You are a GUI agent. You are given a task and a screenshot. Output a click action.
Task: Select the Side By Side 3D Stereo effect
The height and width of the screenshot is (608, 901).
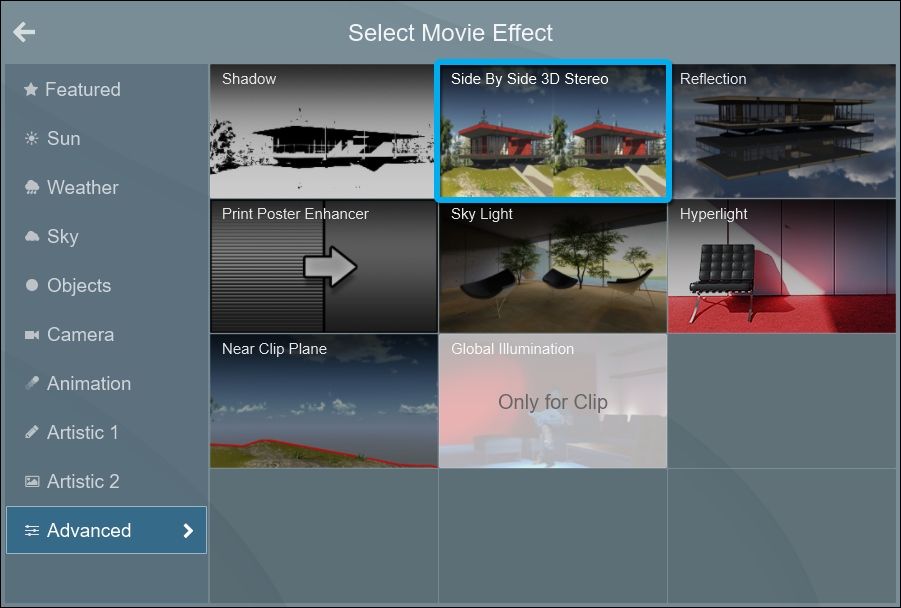pyautogui.click(x=553, y=132)
